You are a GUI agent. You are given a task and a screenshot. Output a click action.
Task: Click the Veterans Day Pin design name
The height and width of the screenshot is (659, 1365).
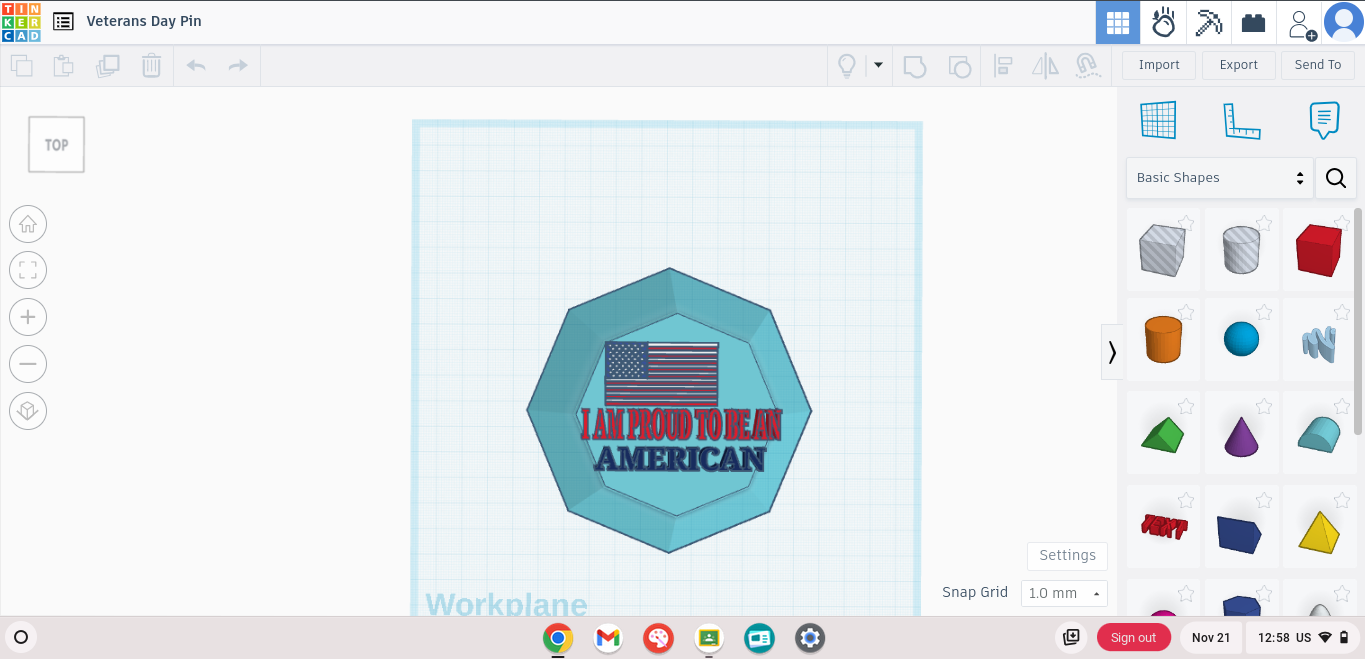point(144,22)
